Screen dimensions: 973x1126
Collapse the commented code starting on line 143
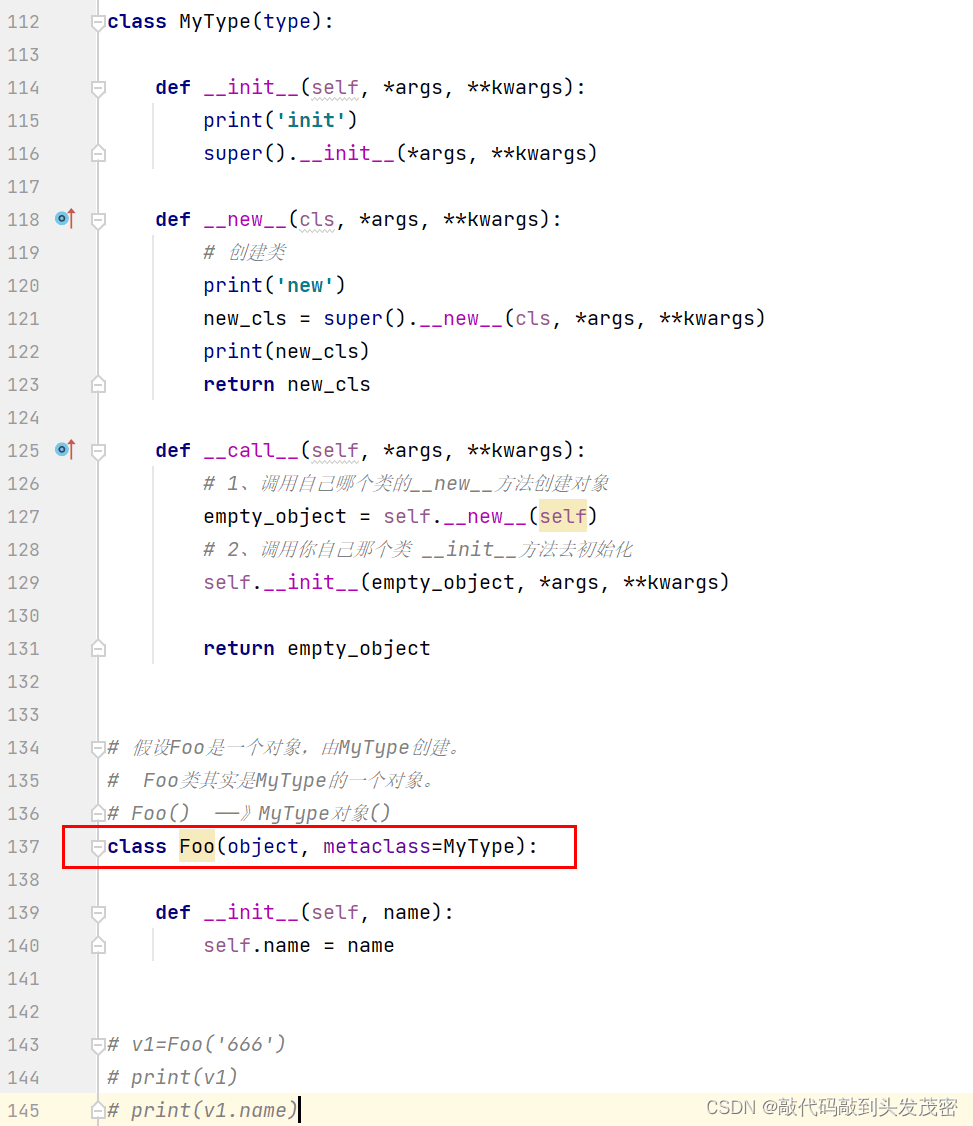[98, 1045]
